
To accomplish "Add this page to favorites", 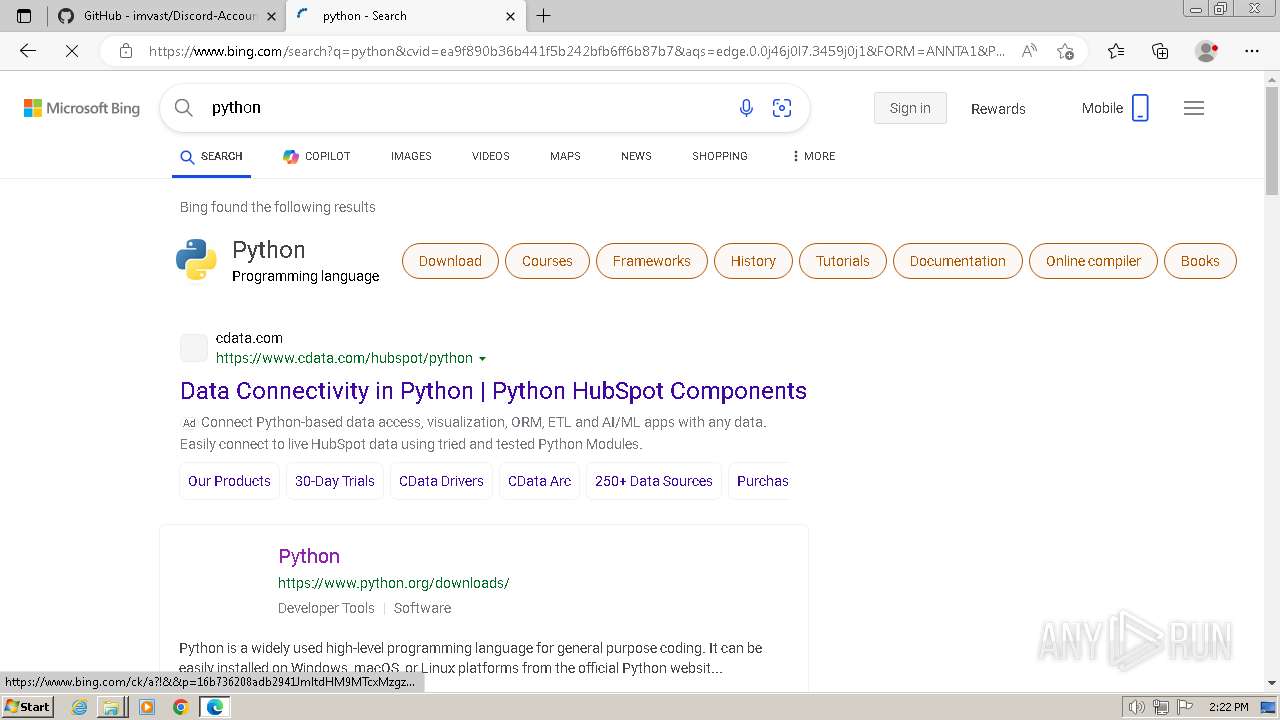I will (x=1065, y=51).
